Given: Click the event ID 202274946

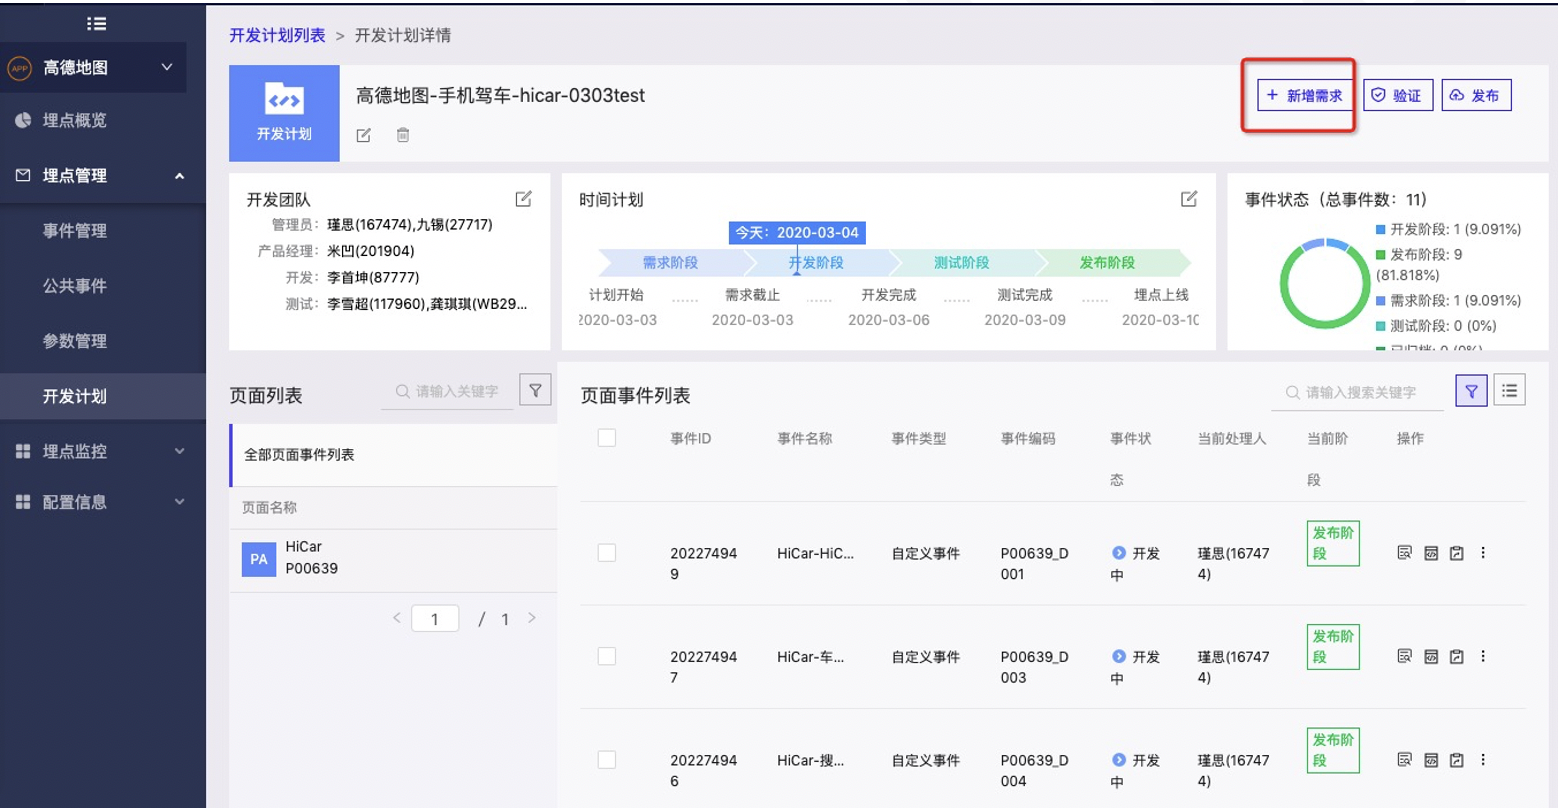Looking at the screenshot, I should click(703, 770).
